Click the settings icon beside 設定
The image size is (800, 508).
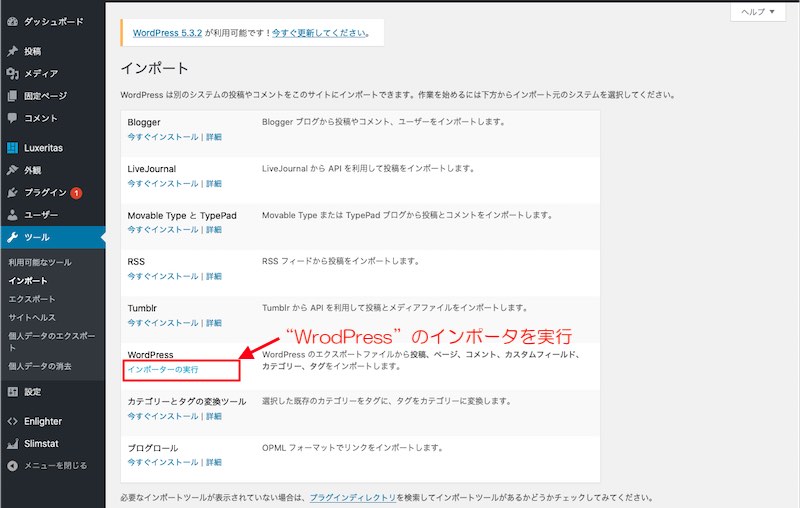(x=13, y=392)
